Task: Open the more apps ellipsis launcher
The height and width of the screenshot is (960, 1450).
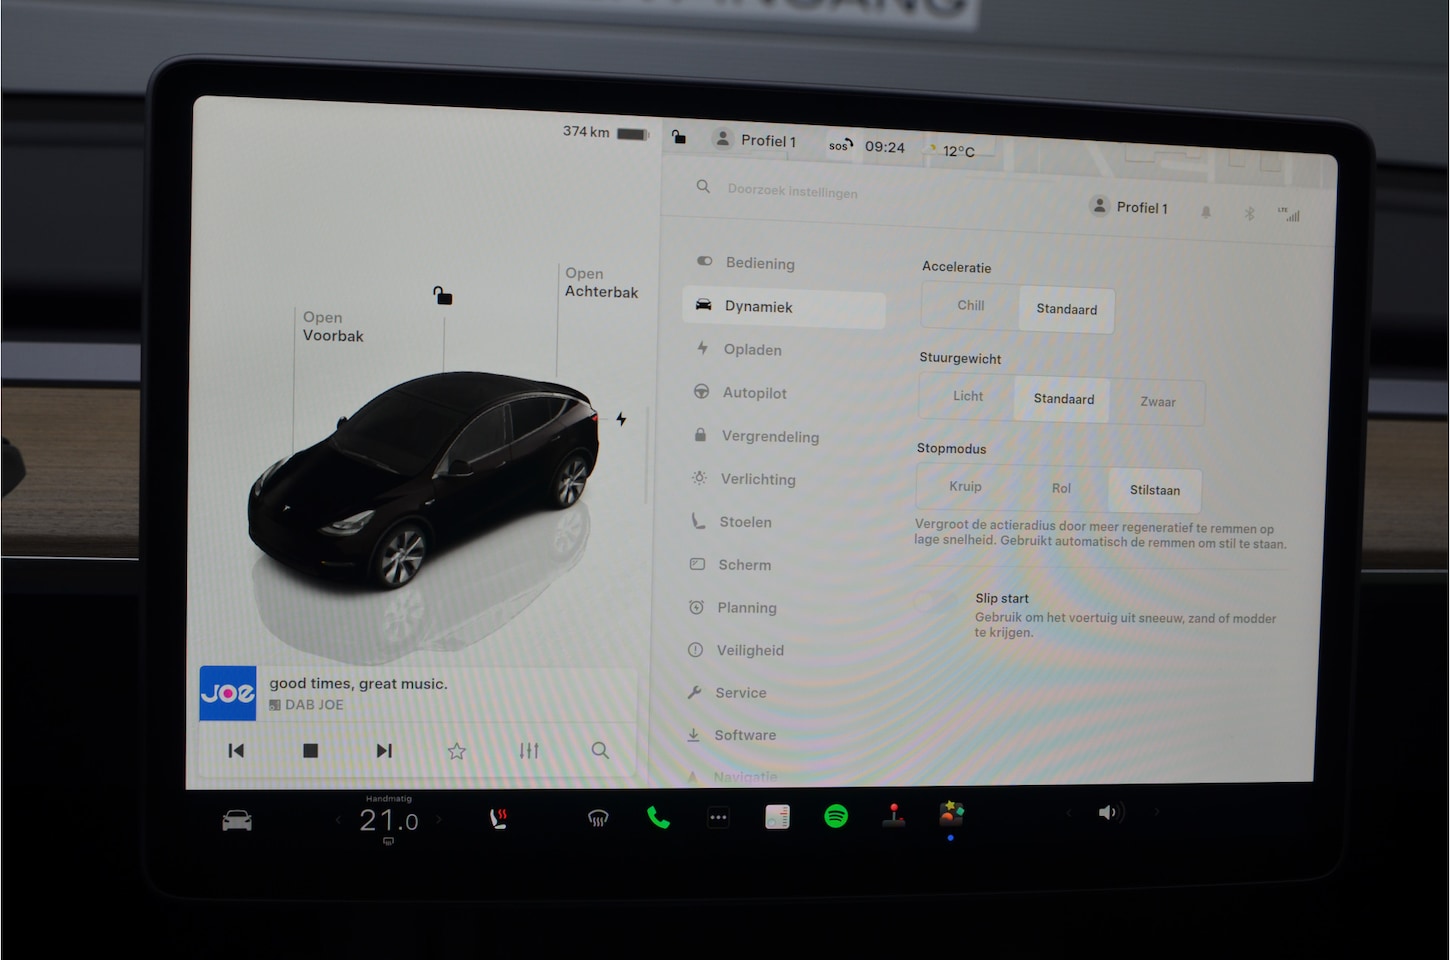Action: click(718, 818)
